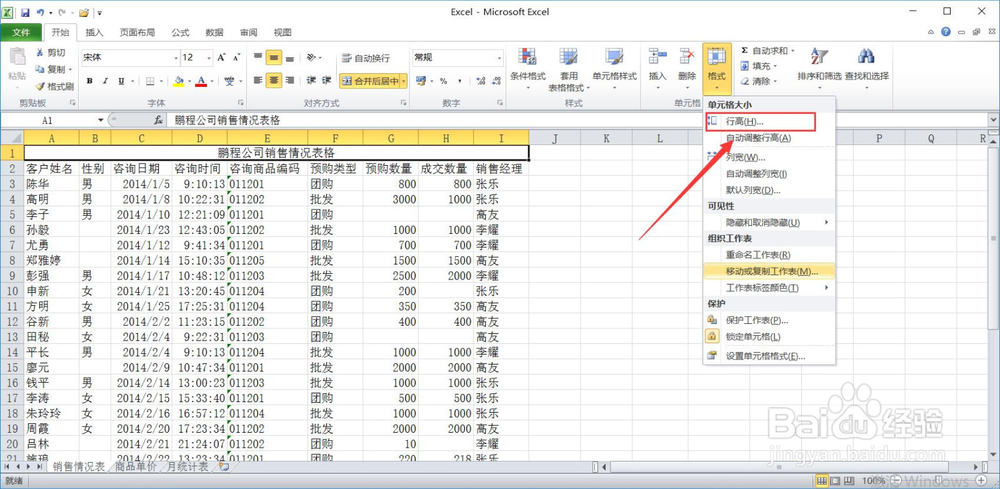Viewport: 1000px width, 489px height.
Task: Open Find and Select (查找和选择)
Action: tap(866, 69)
